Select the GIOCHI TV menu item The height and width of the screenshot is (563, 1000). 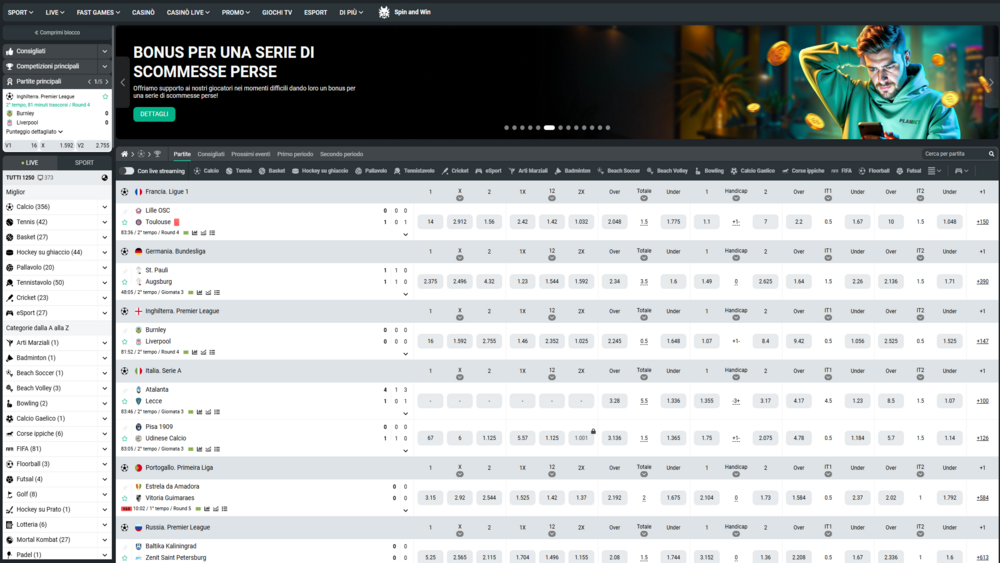click(x=277, y=12)
